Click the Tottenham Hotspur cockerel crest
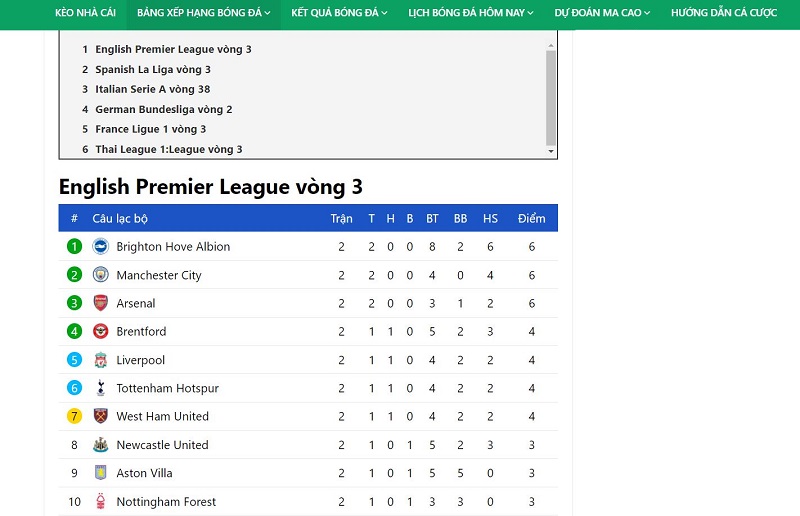The width and height of the screenshot is (800, 516). (x=101, y=388)
